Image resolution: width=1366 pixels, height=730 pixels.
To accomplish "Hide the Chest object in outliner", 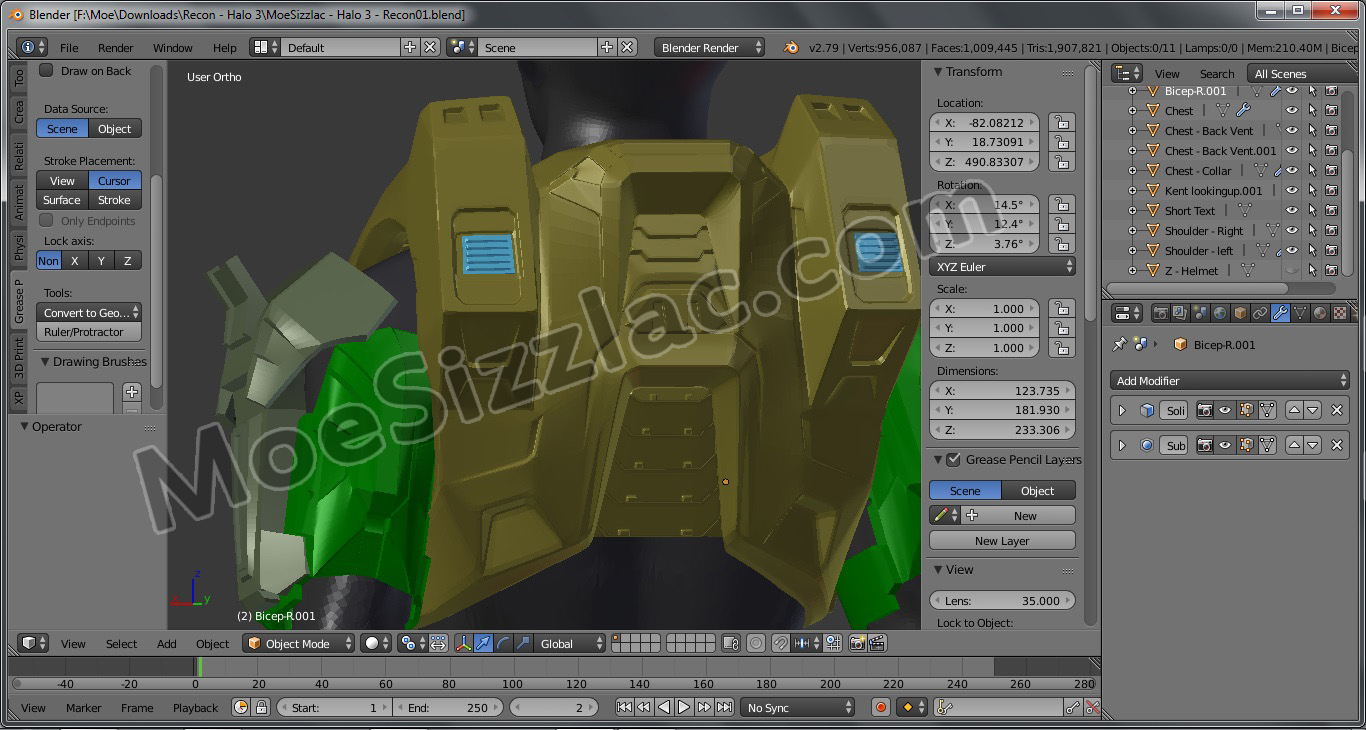I will [1292, 110].
